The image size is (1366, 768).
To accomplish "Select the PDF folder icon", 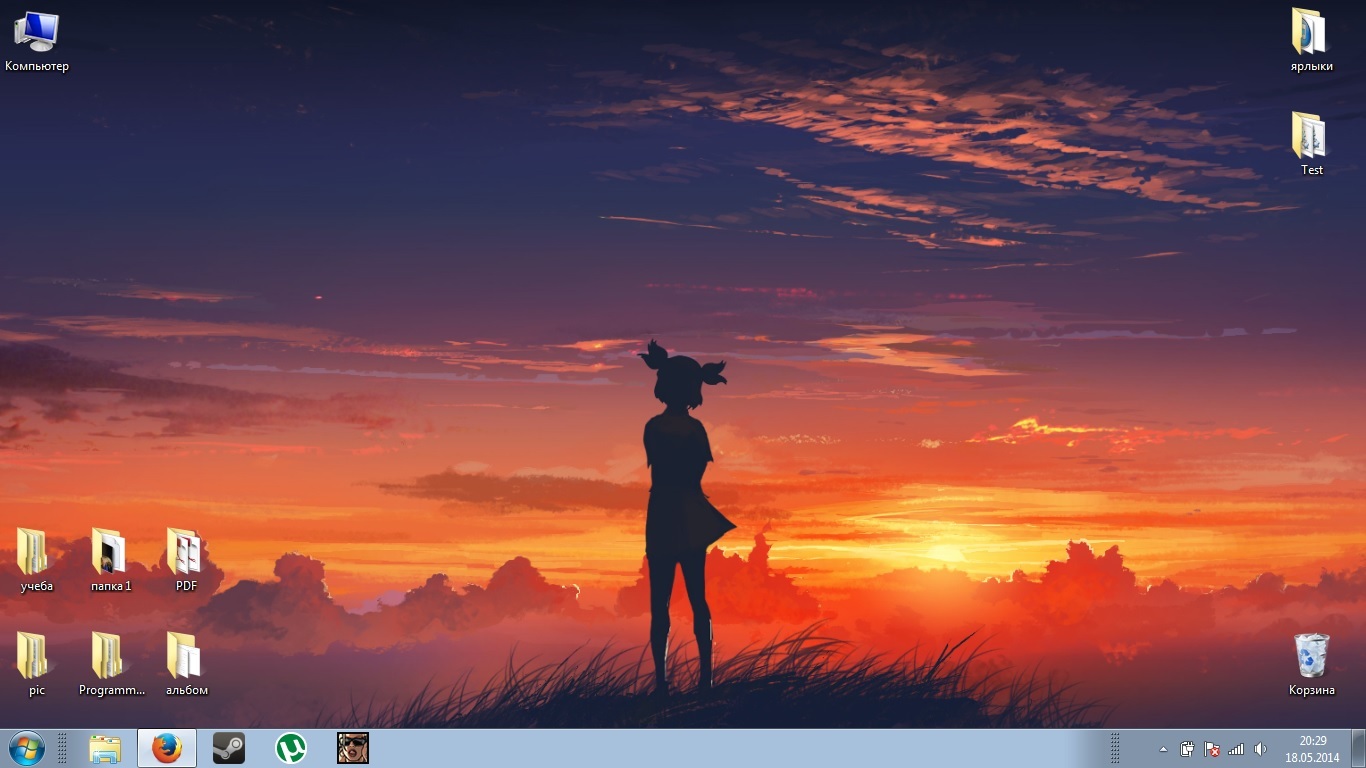I will (186, 561).
